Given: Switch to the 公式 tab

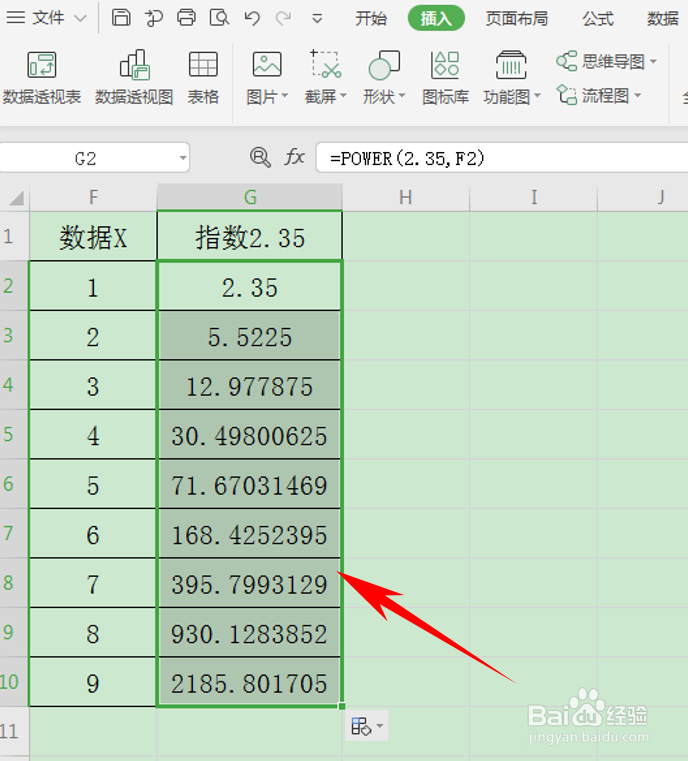Looking at the screenshot, I should (598, 18).
